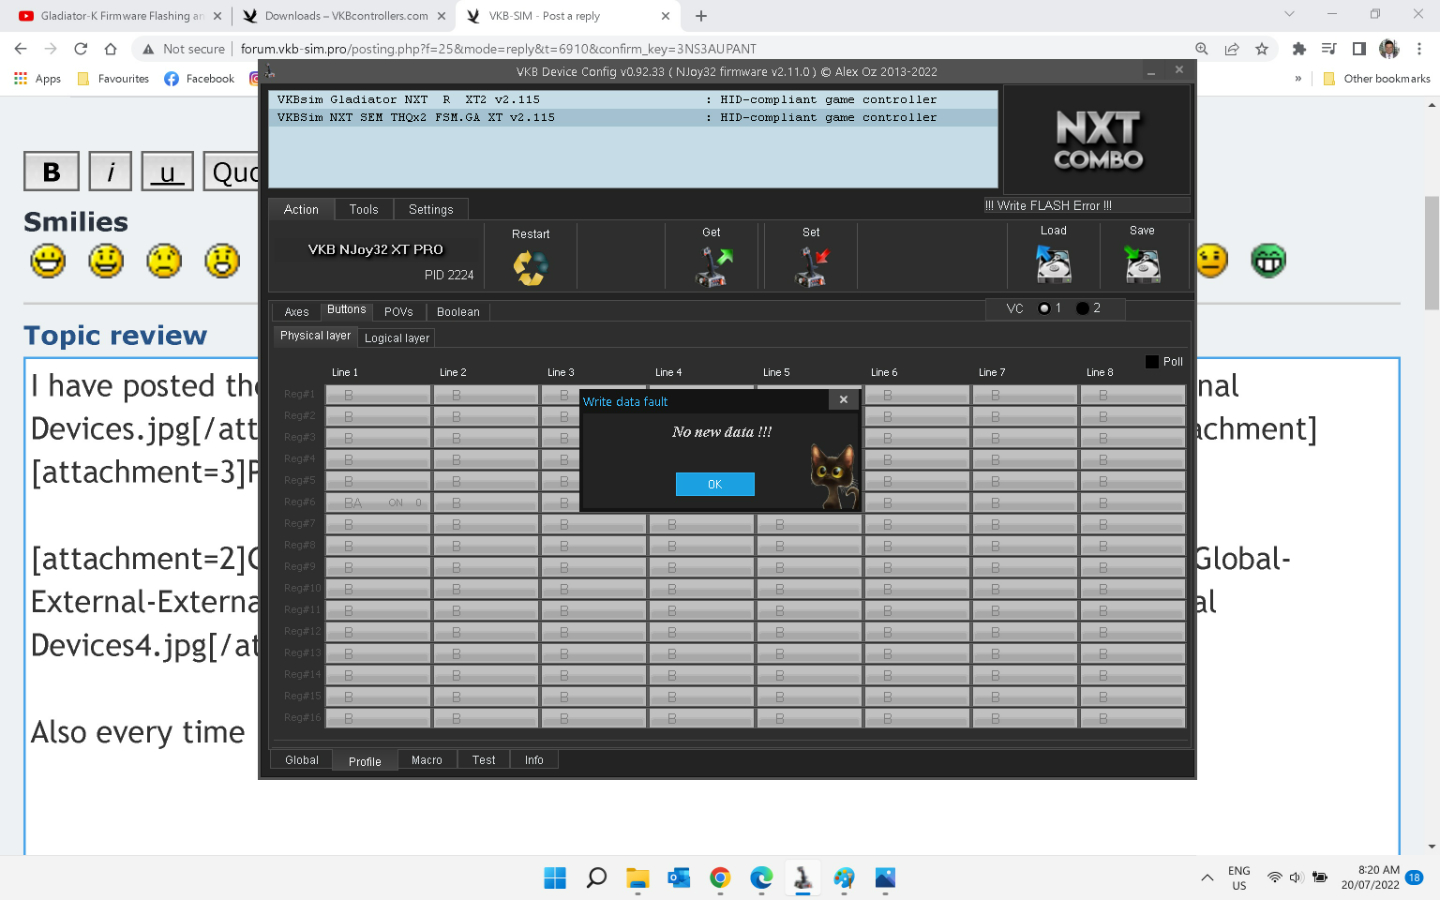
Task: Click the Load profile disk icon
Action: click(x=1053, y=264)
